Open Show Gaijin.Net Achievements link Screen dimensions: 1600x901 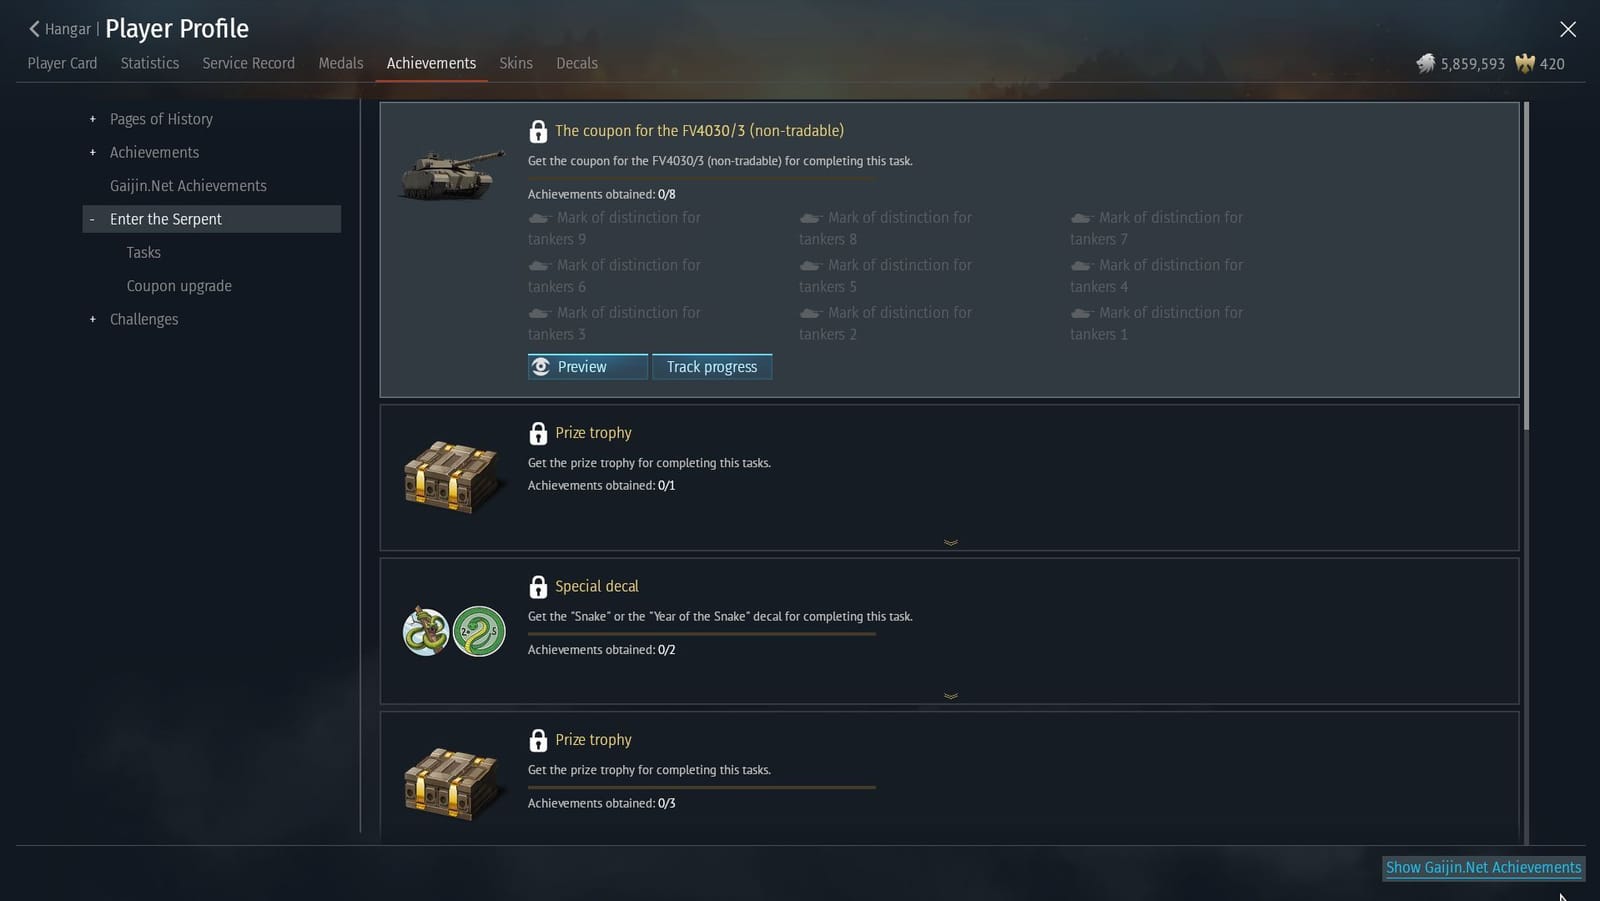pyautogui.click(x=1483, y=867)
